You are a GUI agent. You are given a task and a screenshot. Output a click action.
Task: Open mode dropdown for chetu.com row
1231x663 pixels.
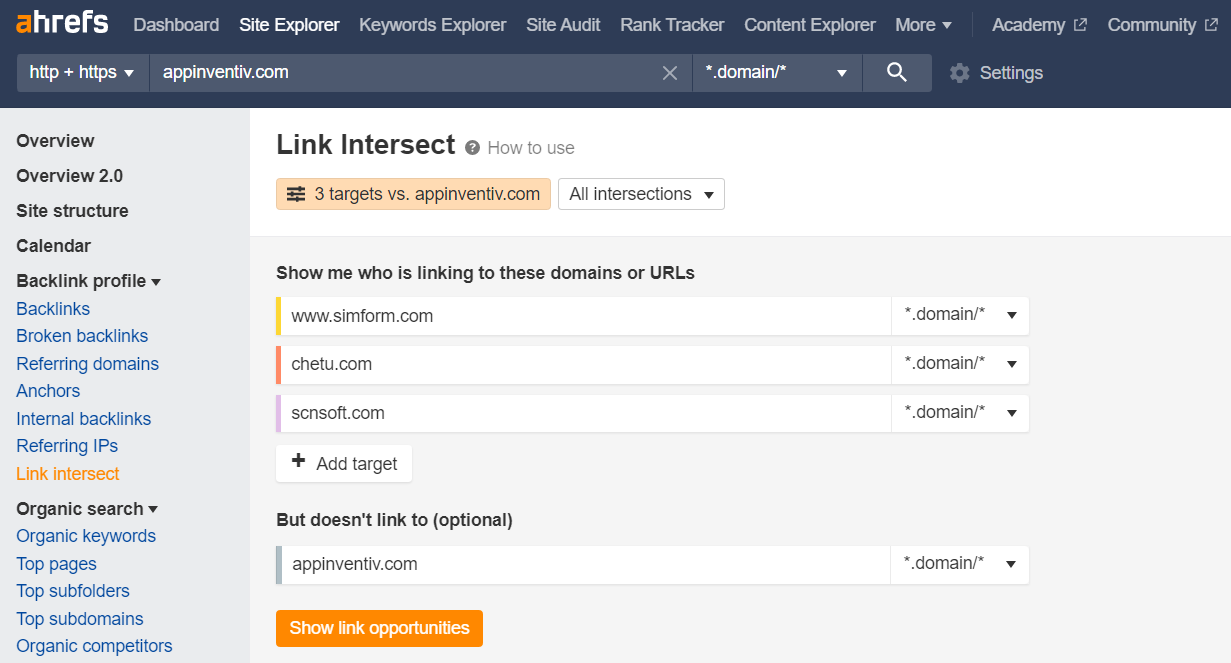point(960,364)
